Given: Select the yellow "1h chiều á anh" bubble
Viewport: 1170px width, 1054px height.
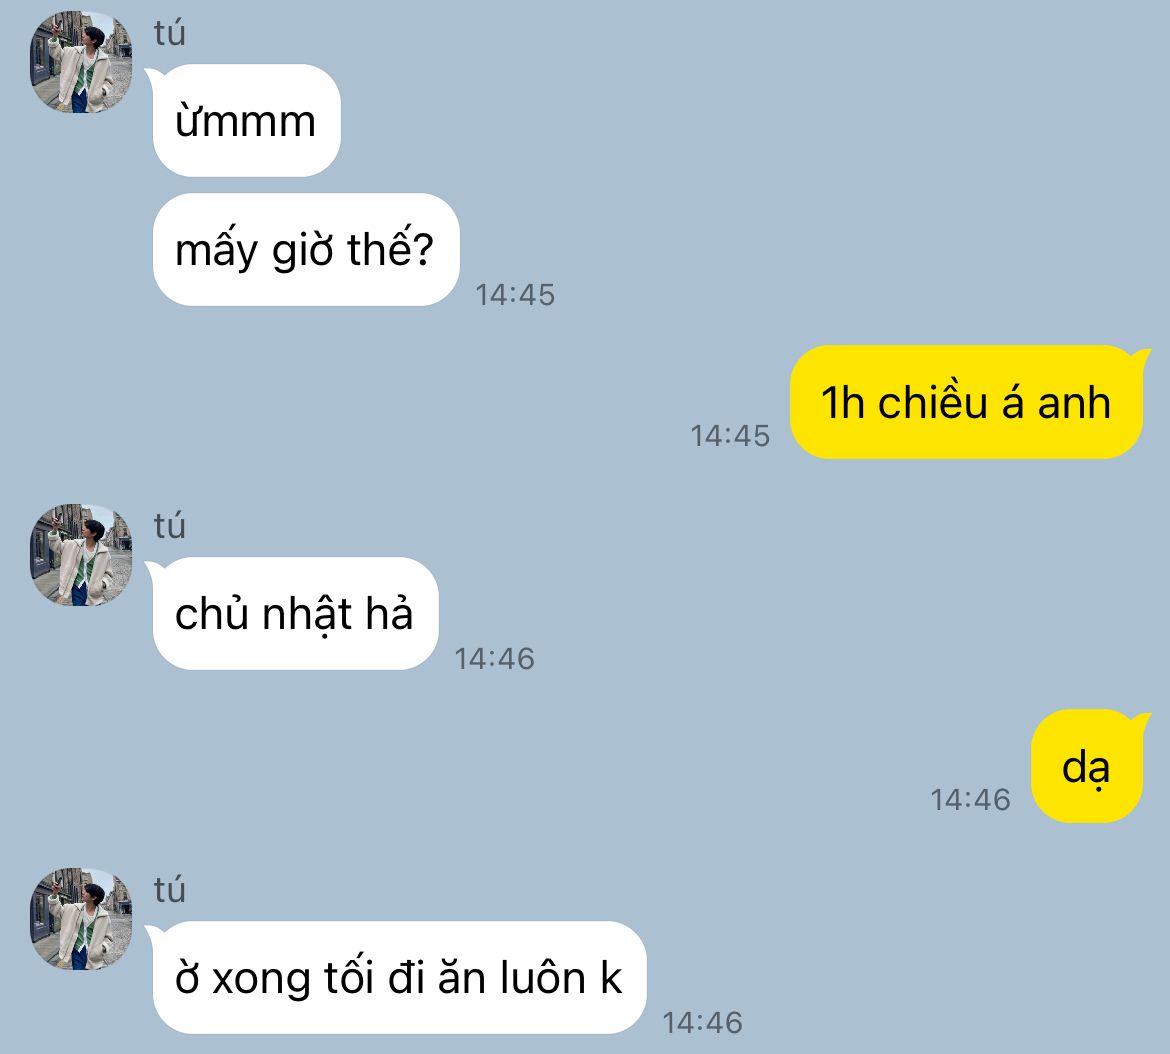Looking at the screenshot, I should [x=966, y=402].
